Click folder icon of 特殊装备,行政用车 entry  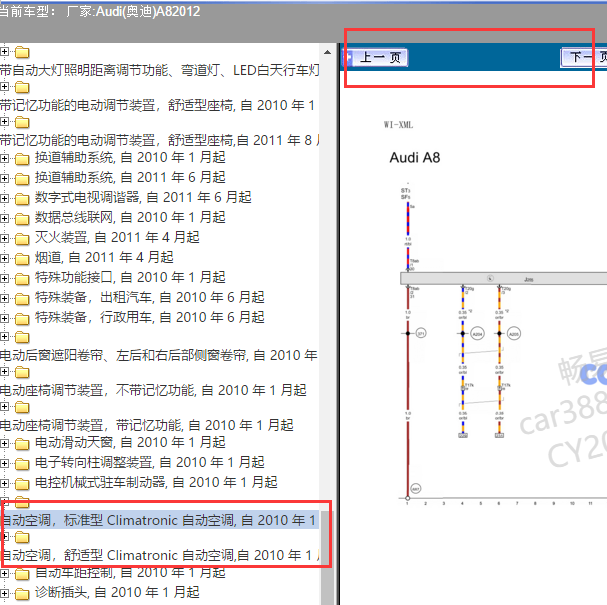click(x=22, y=319)
